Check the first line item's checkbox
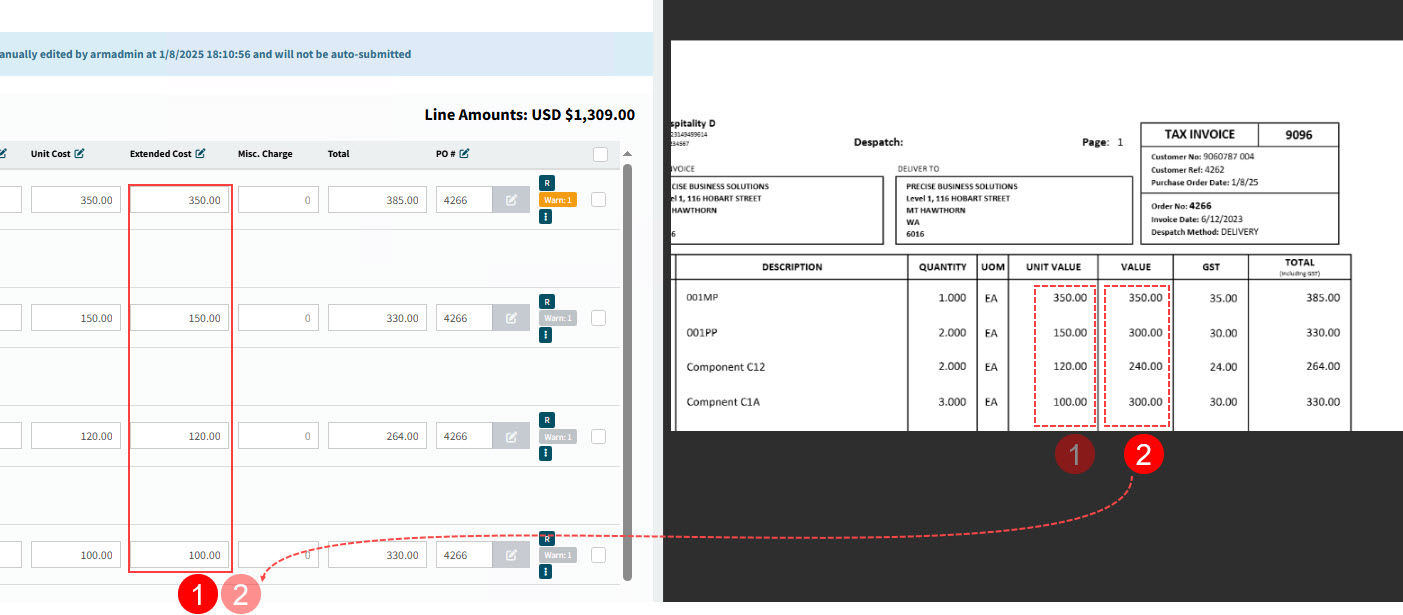The width and height of the screenshot is (1403, 615). coord(599,200)
